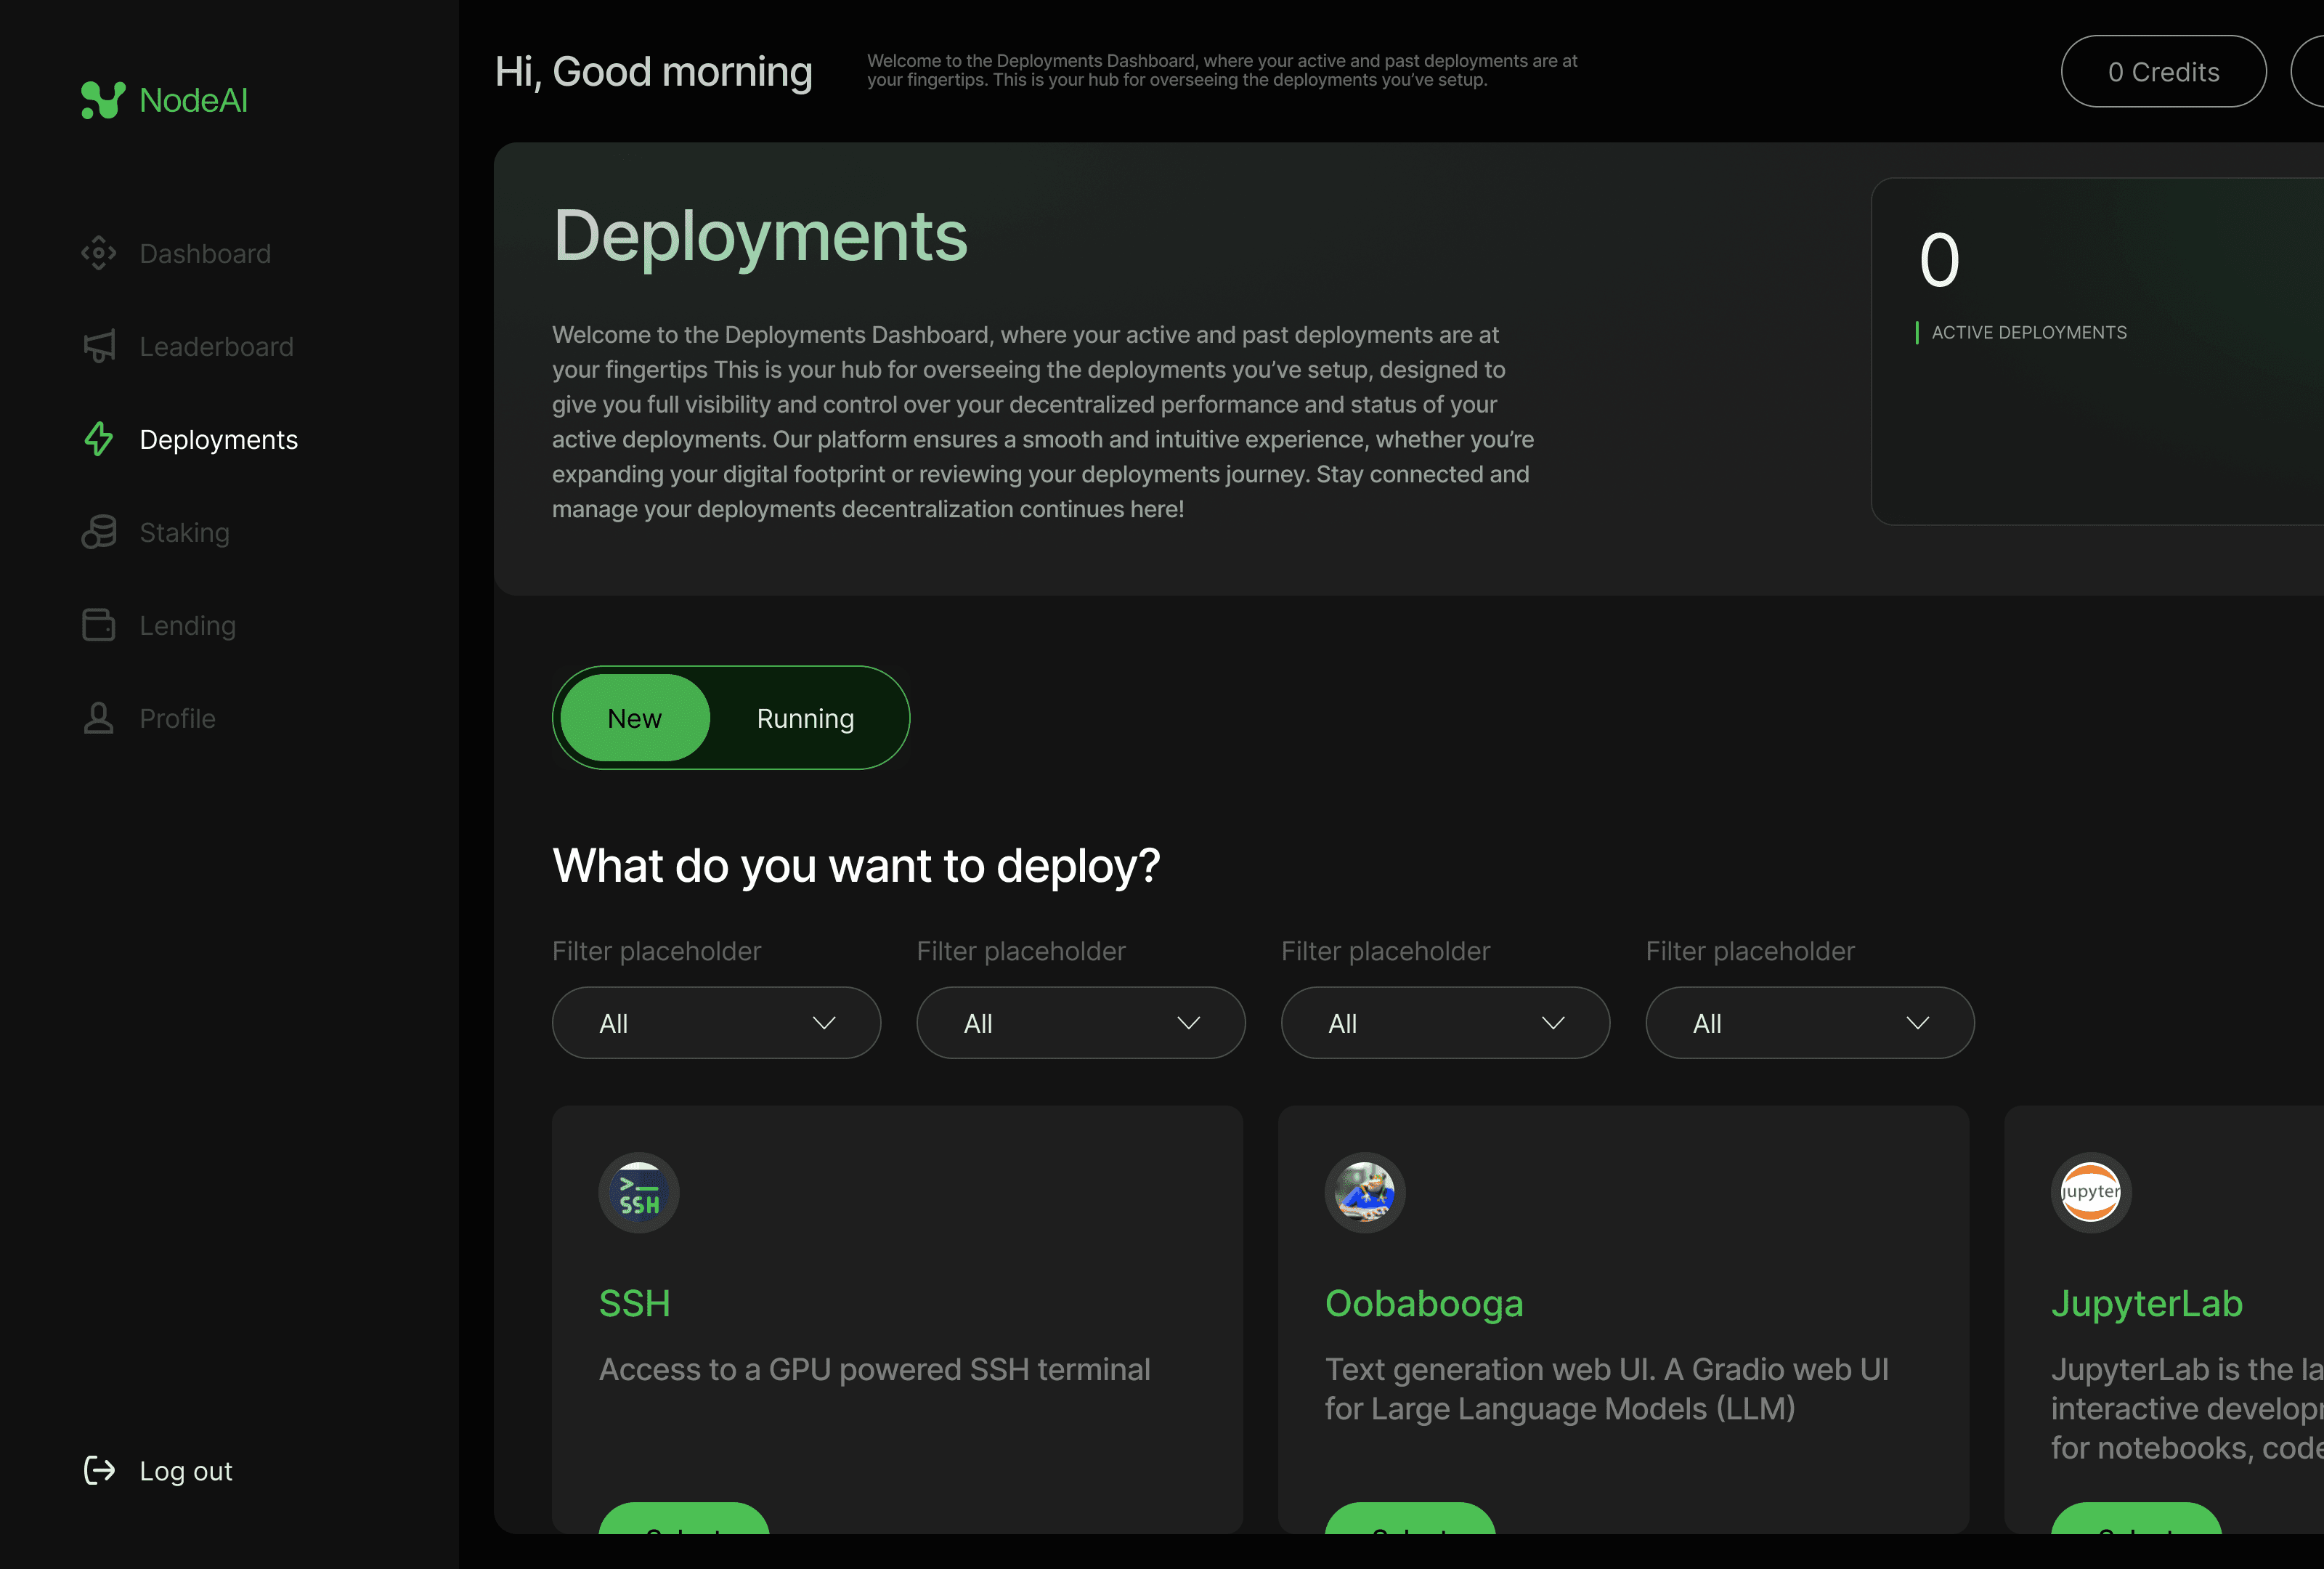Click the Leaderboard megaphone icon
The image size is (2324, 1569).
(x=98, y=346)
